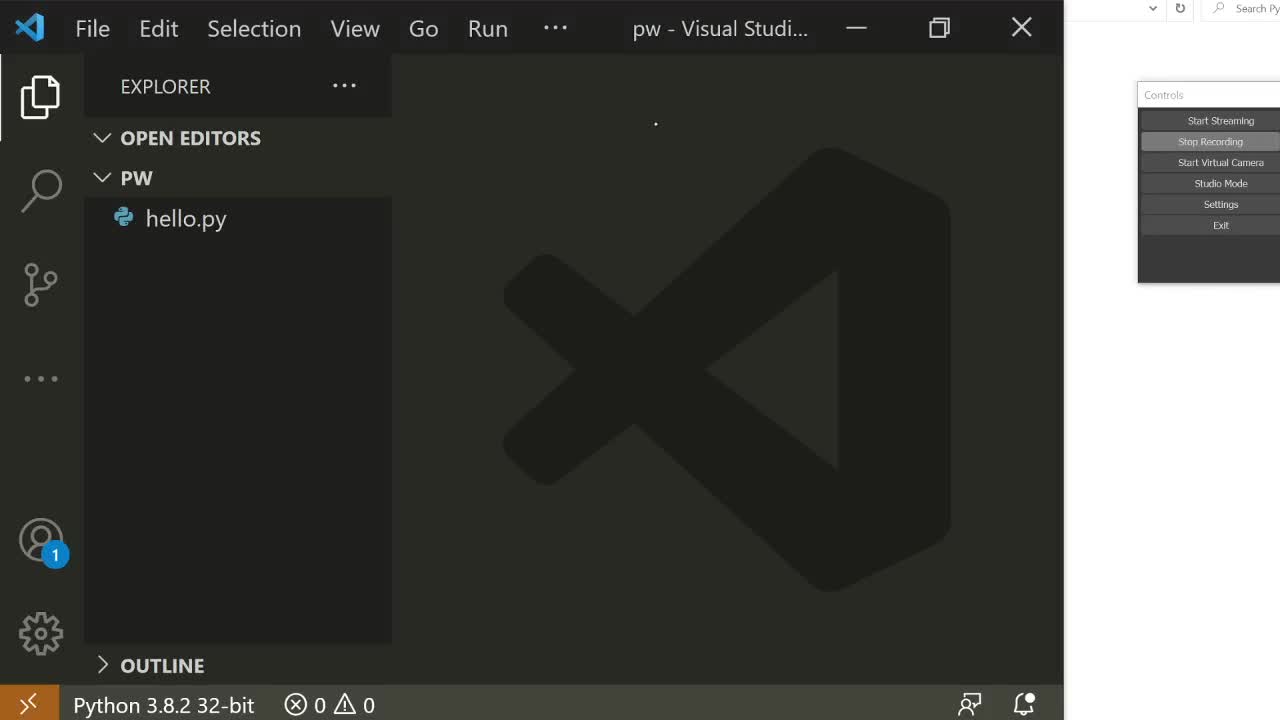Click the refresh icon in background window

[x=1180, y=9]
